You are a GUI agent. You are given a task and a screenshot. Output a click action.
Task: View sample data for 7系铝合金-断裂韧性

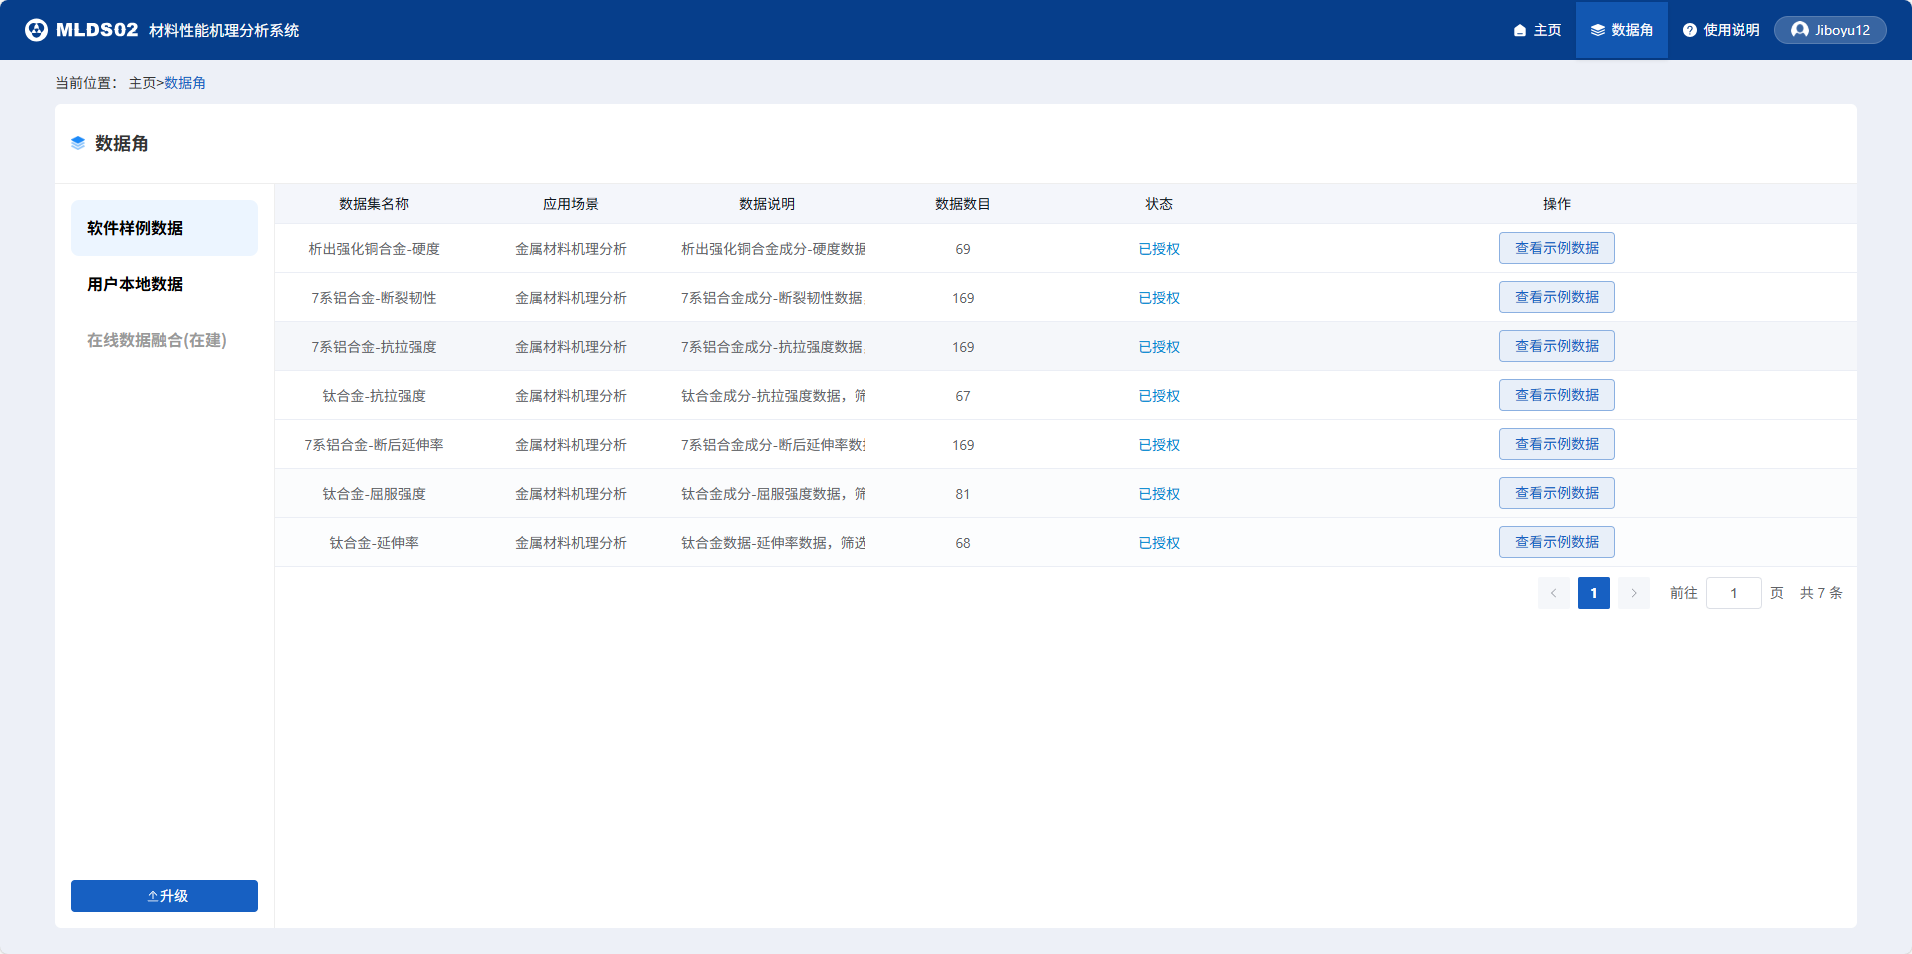click(1556, 297)
